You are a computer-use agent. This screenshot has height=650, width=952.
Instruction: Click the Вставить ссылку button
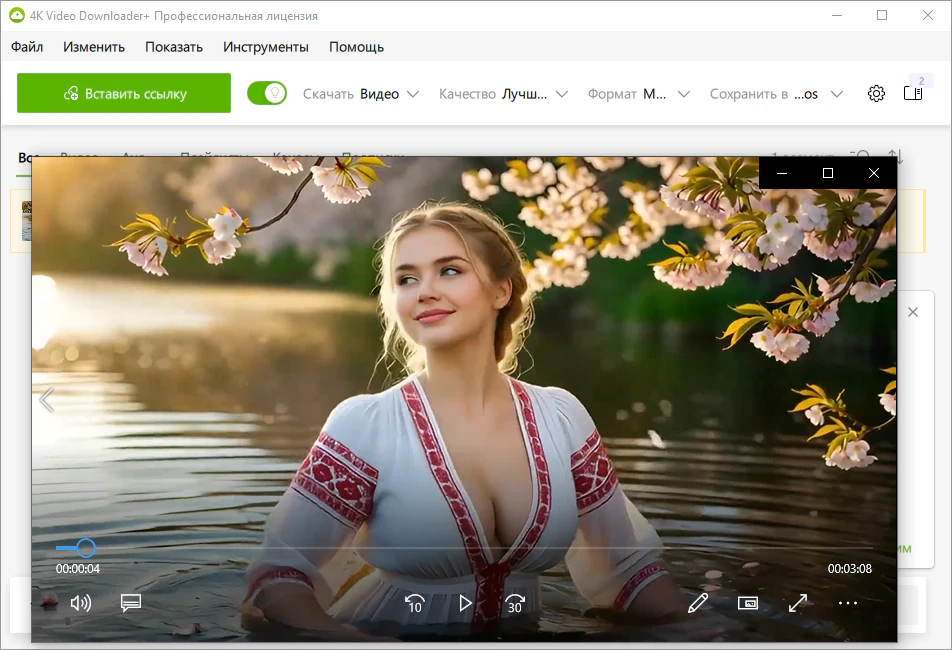pyautogui.click(x=124, y=93)
